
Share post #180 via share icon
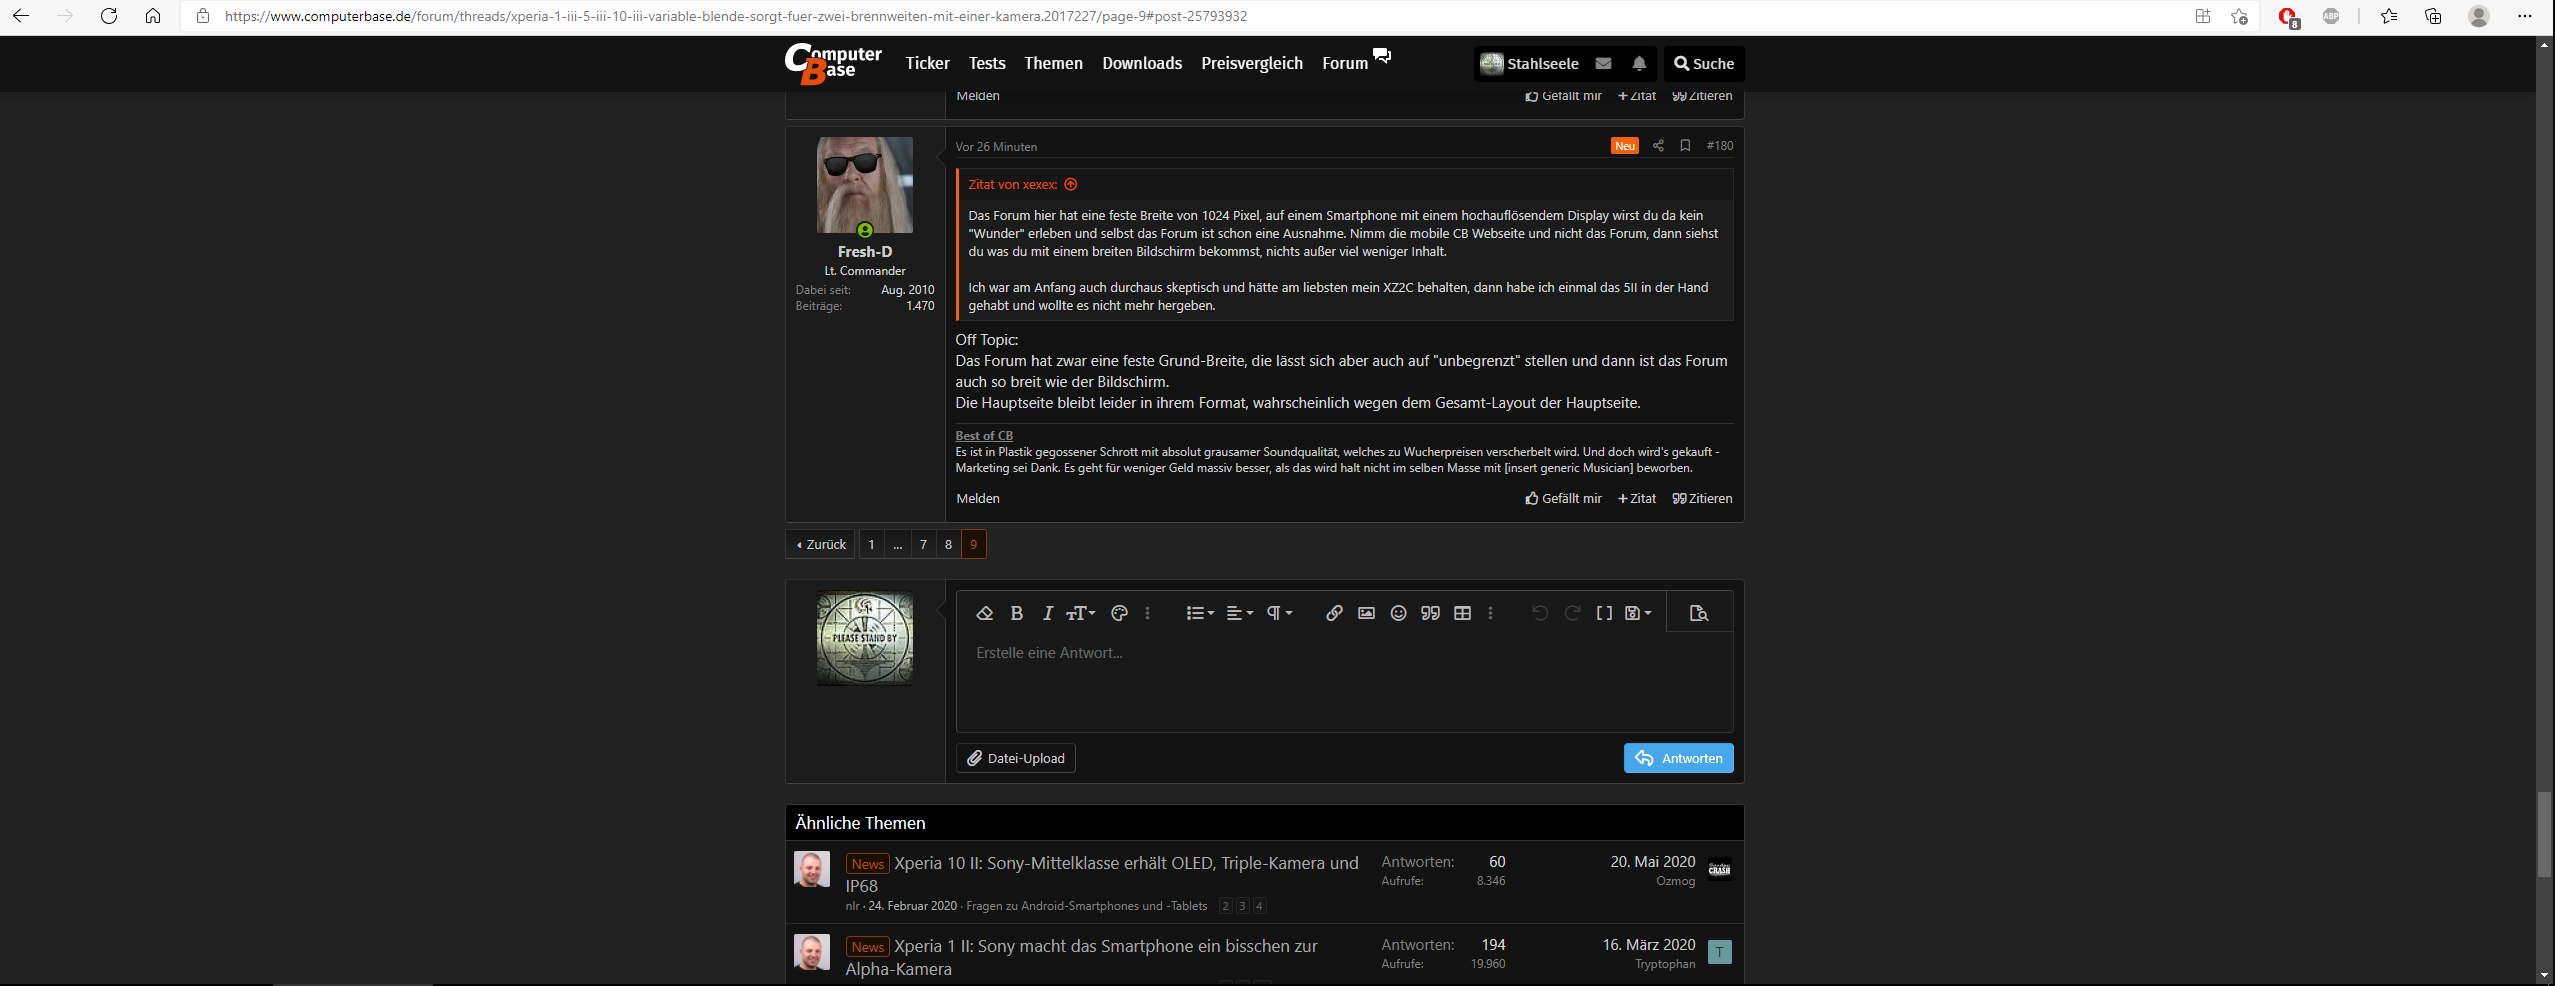point(1658,146)
